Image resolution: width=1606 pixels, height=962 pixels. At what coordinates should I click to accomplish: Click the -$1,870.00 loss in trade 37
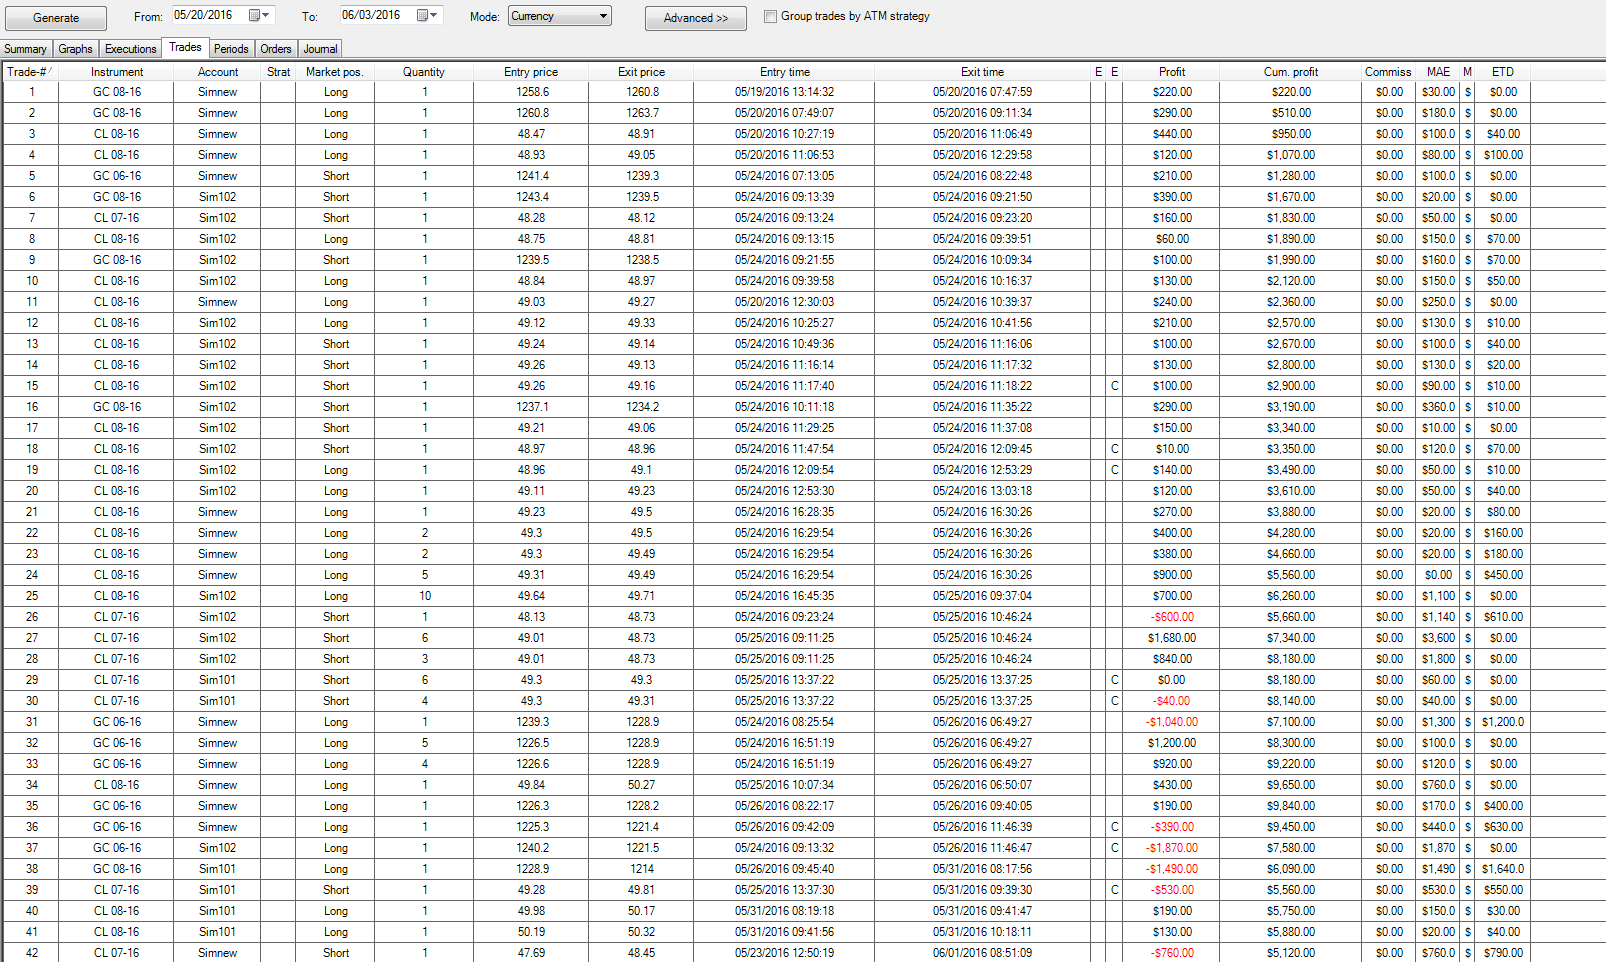tap(1172, 848)
